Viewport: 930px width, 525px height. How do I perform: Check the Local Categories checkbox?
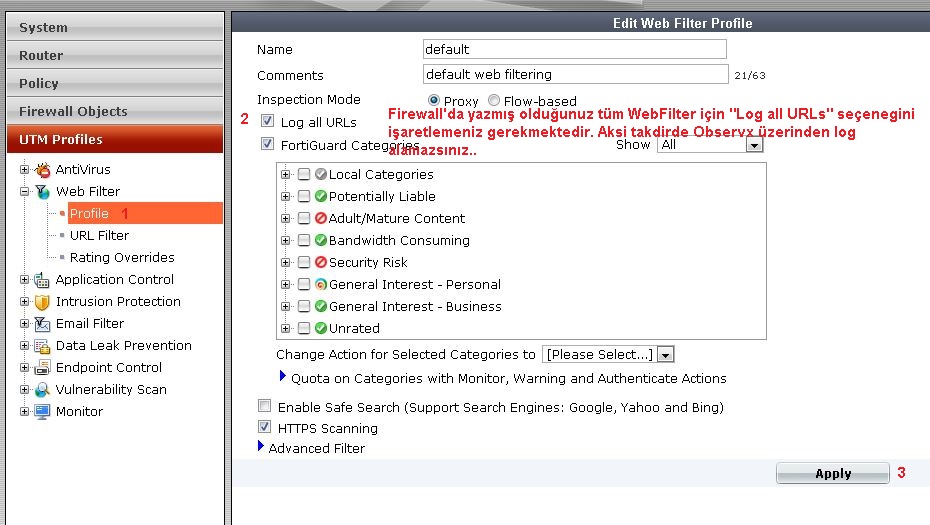tap(304, 174)
